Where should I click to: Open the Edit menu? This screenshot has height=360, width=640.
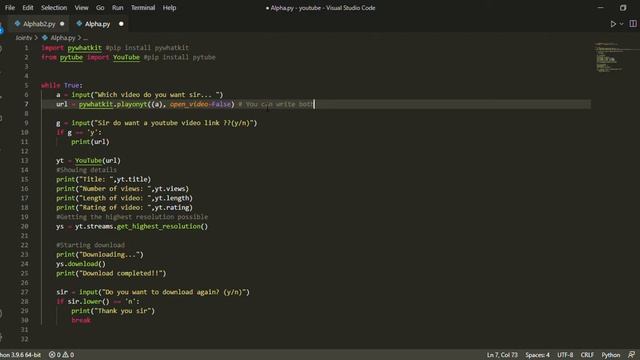(28, 8)
